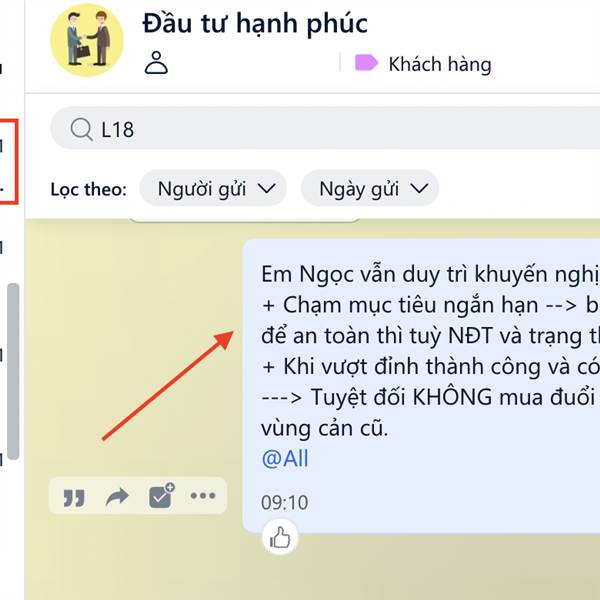Open the group members person icon
This screenshot has width=600, height=600.
[x=156, y=62]
